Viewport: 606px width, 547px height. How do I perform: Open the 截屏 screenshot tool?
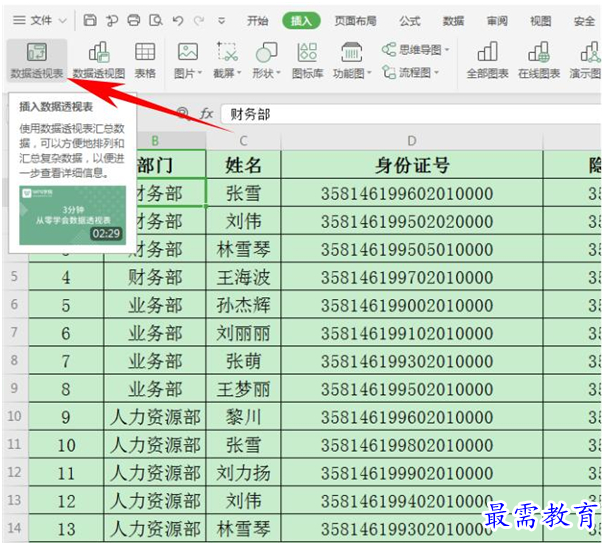click(x=227, y=60)
